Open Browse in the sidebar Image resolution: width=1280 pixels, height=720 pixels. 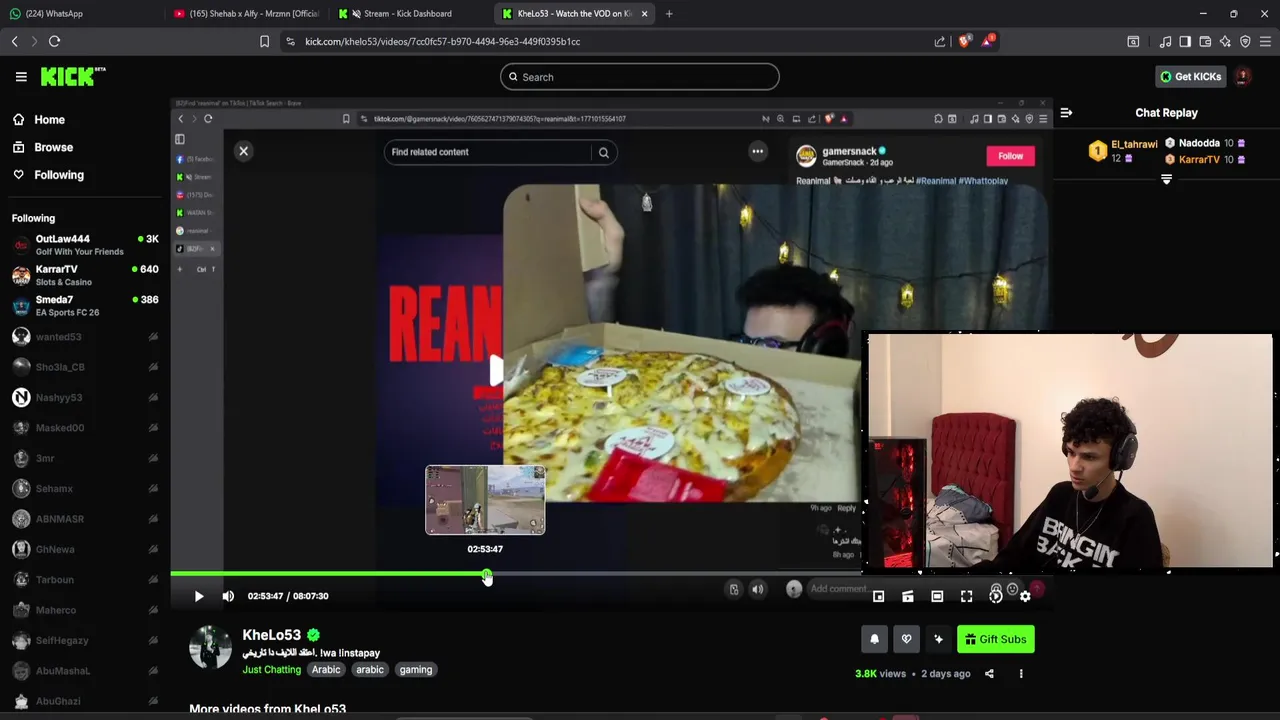(x=54, y=147)
